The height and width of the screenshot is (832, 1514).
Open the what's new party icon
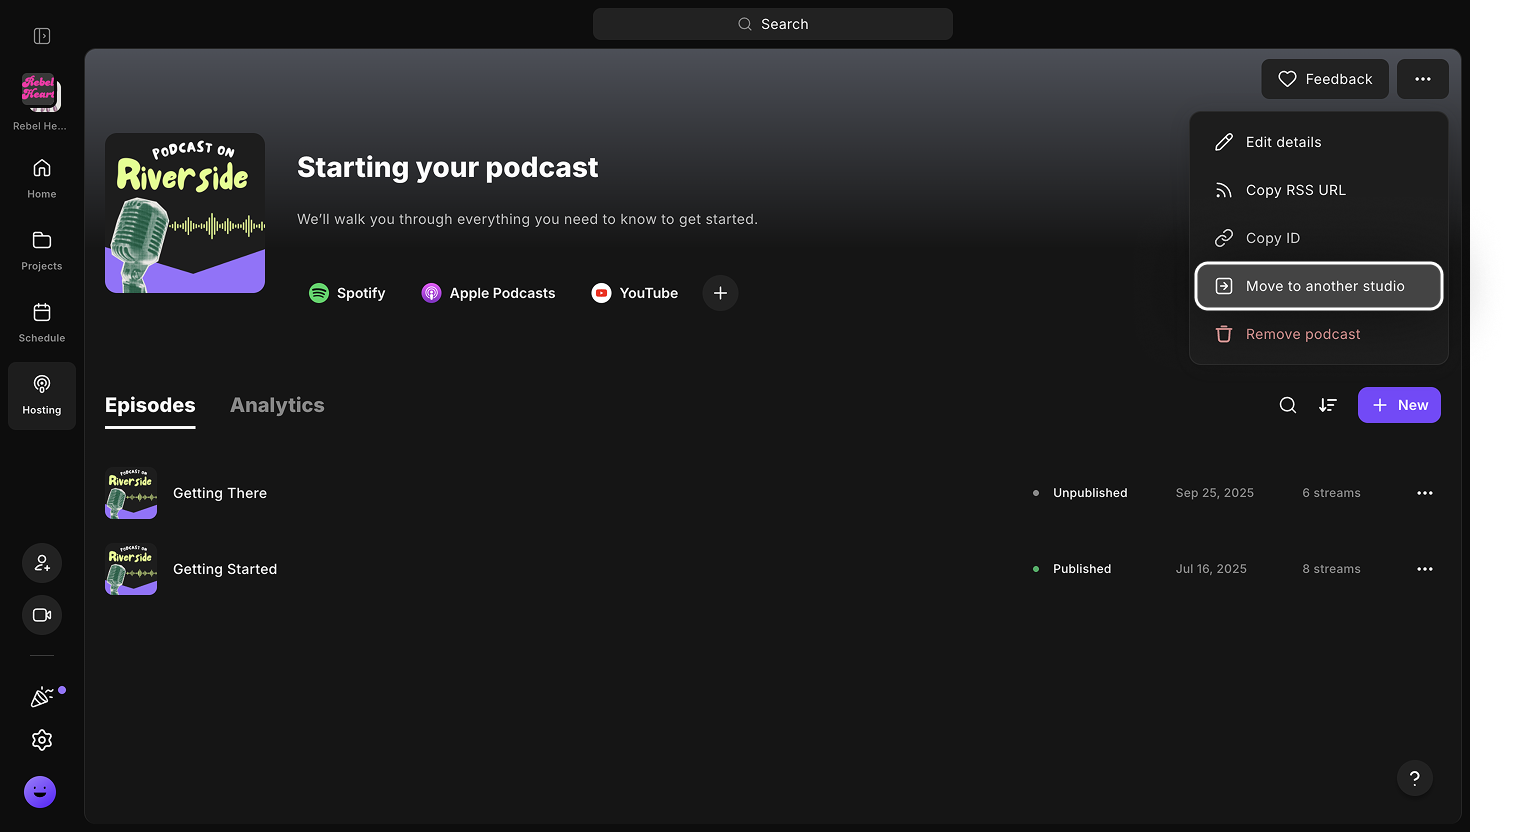point(42,696)
